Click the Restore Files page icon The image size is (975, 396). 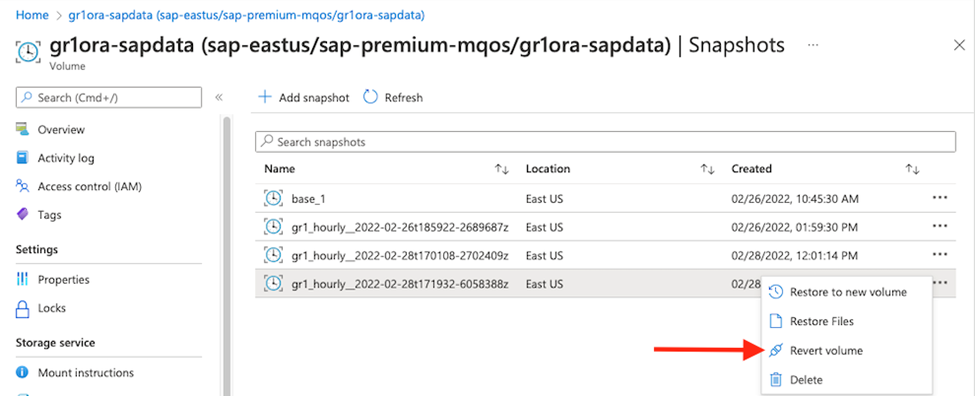point(775,321)
